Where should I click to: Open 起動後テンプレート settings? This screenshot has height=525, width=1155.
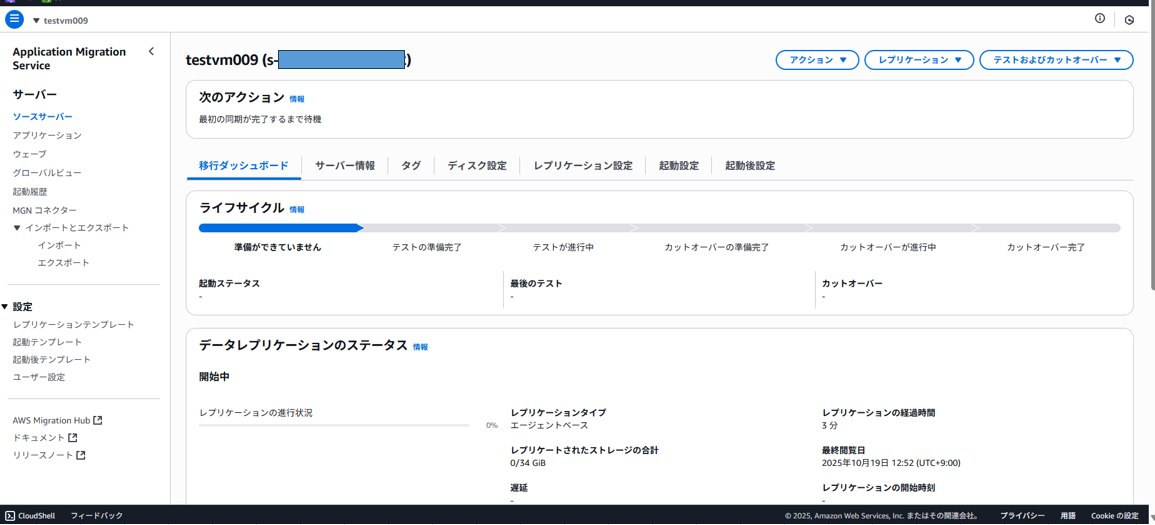[52, 360]
